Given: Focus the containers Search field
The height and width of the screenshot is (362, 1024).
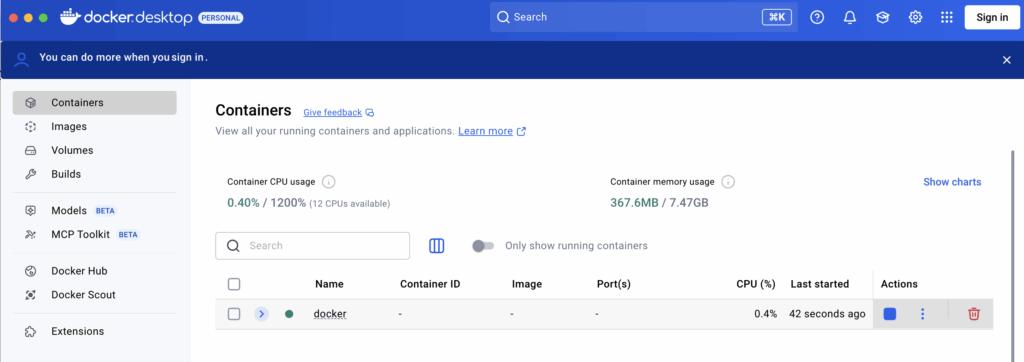Looking at the screenshot, I should (x=313, y=246).
